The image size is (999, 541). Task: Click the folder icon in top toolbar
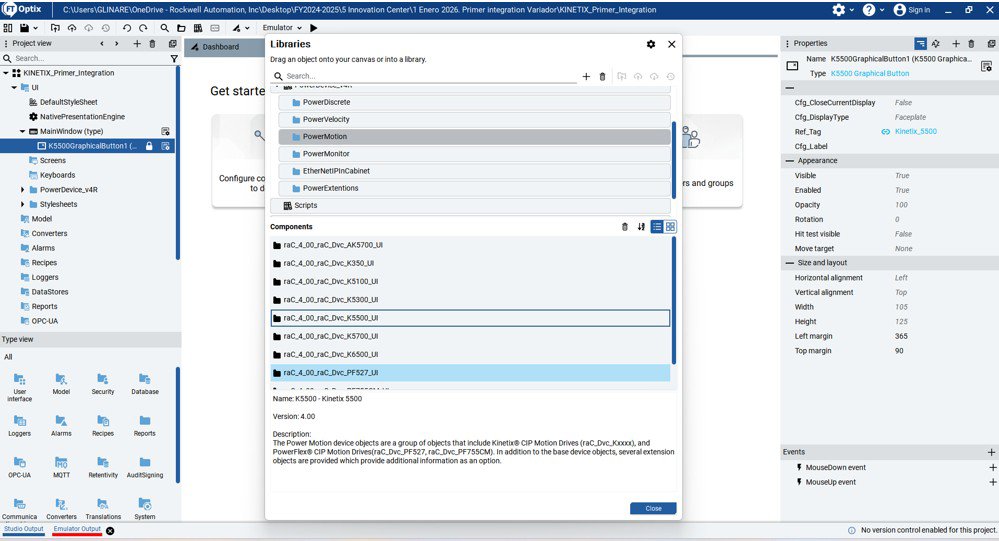pos(182,28)
